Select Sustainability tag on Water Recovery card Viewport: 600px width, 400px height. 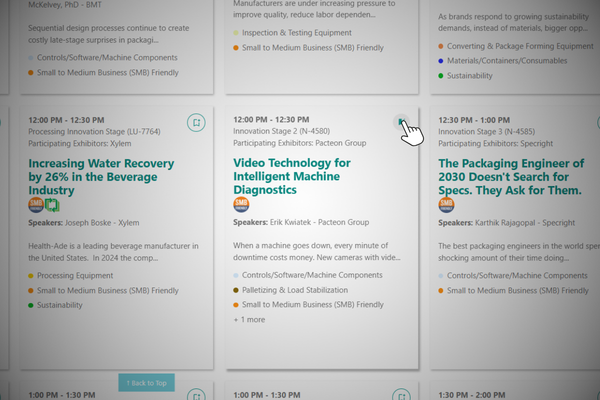click(x=55, y=305)
